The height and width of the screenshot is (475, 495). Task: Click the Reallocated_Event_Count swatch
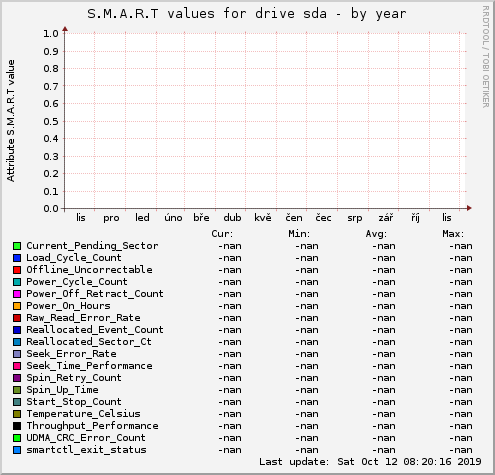pos(17,330)
